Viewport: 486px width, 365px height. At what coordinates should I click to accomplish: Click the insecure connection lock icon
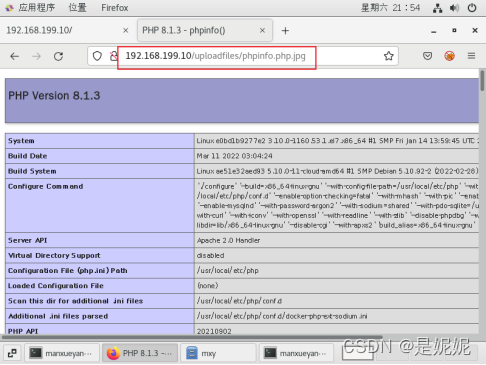point(114,56)
